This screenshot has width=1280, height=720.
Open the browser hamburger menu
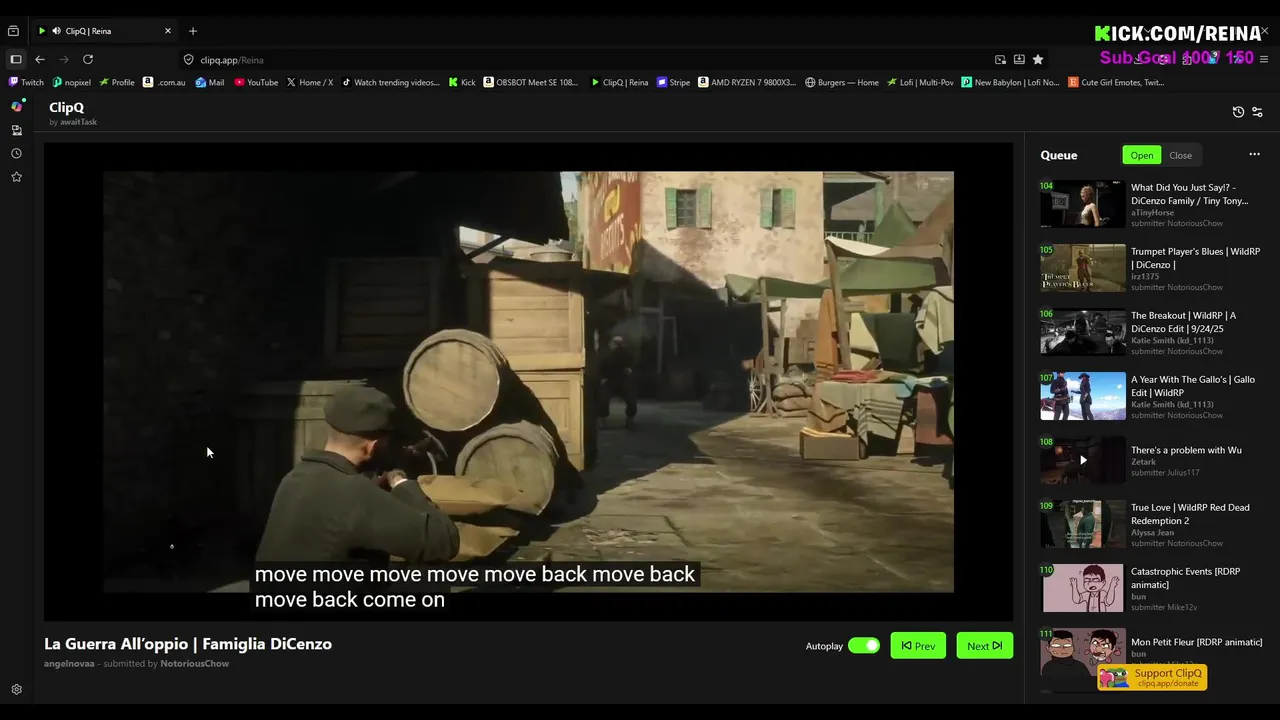tap(1265, 60)
